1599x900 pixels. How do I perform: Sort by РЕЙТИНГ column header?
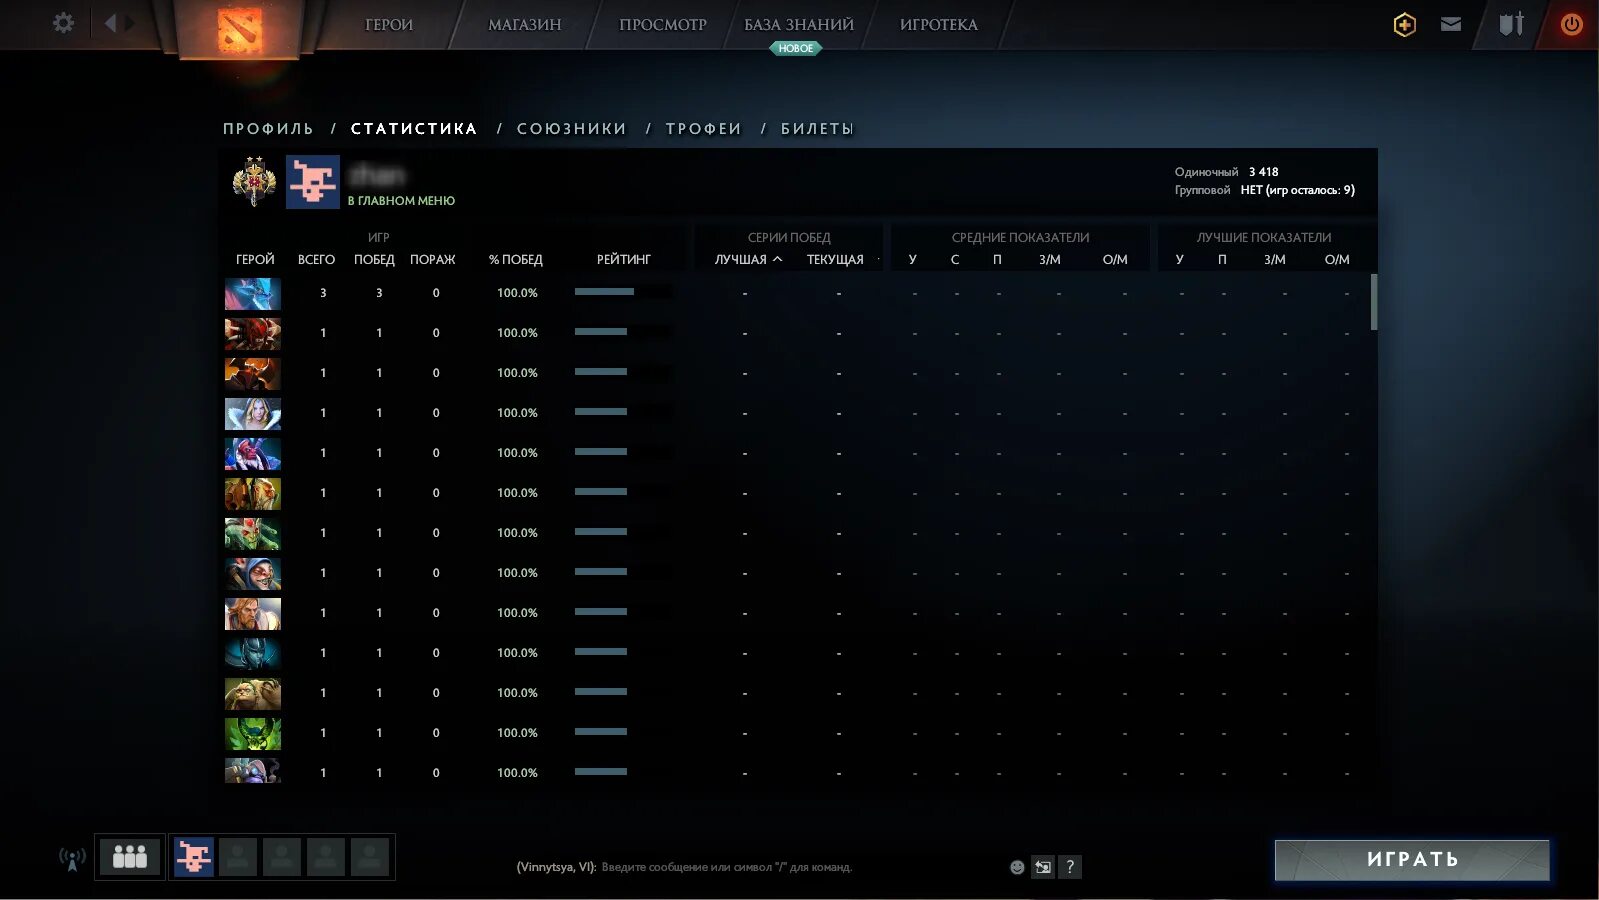coord(624,260)
